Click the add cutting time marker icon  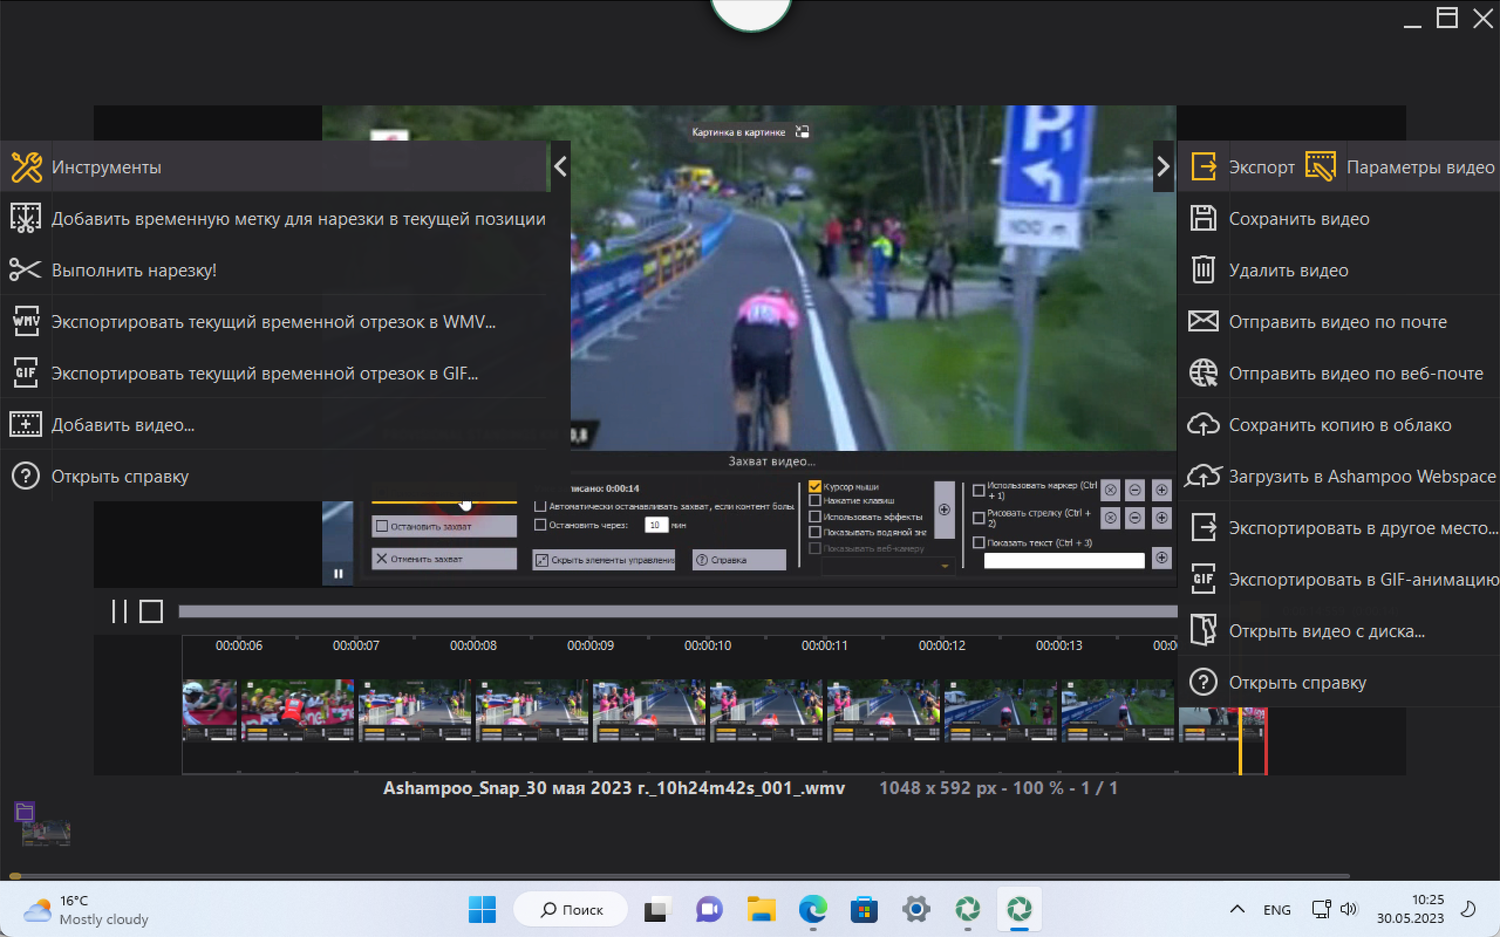pos(25,219)
